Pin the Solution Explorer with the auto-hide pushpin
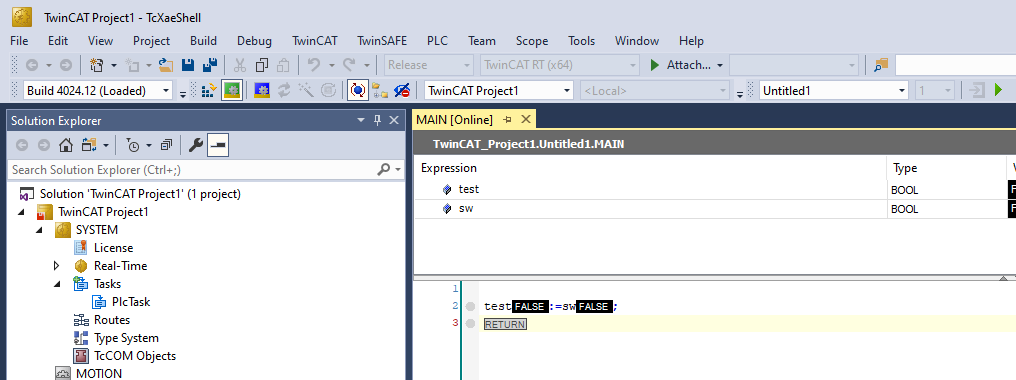Image resolution: width=1016 pixels, height=380 pixels. [x=378, y=121]
